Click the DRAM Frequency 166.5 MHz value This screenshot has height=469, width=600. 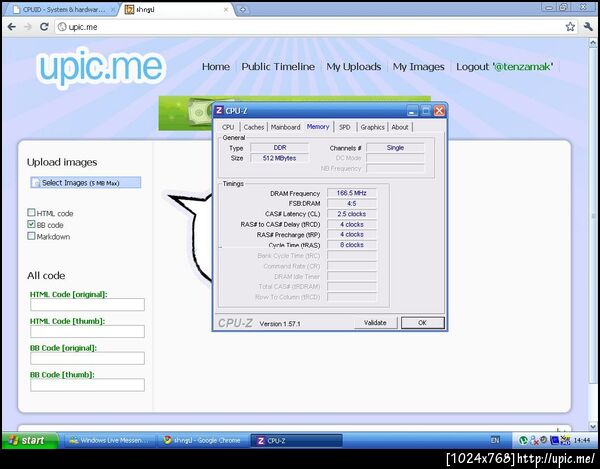click(x=352, y=193)
